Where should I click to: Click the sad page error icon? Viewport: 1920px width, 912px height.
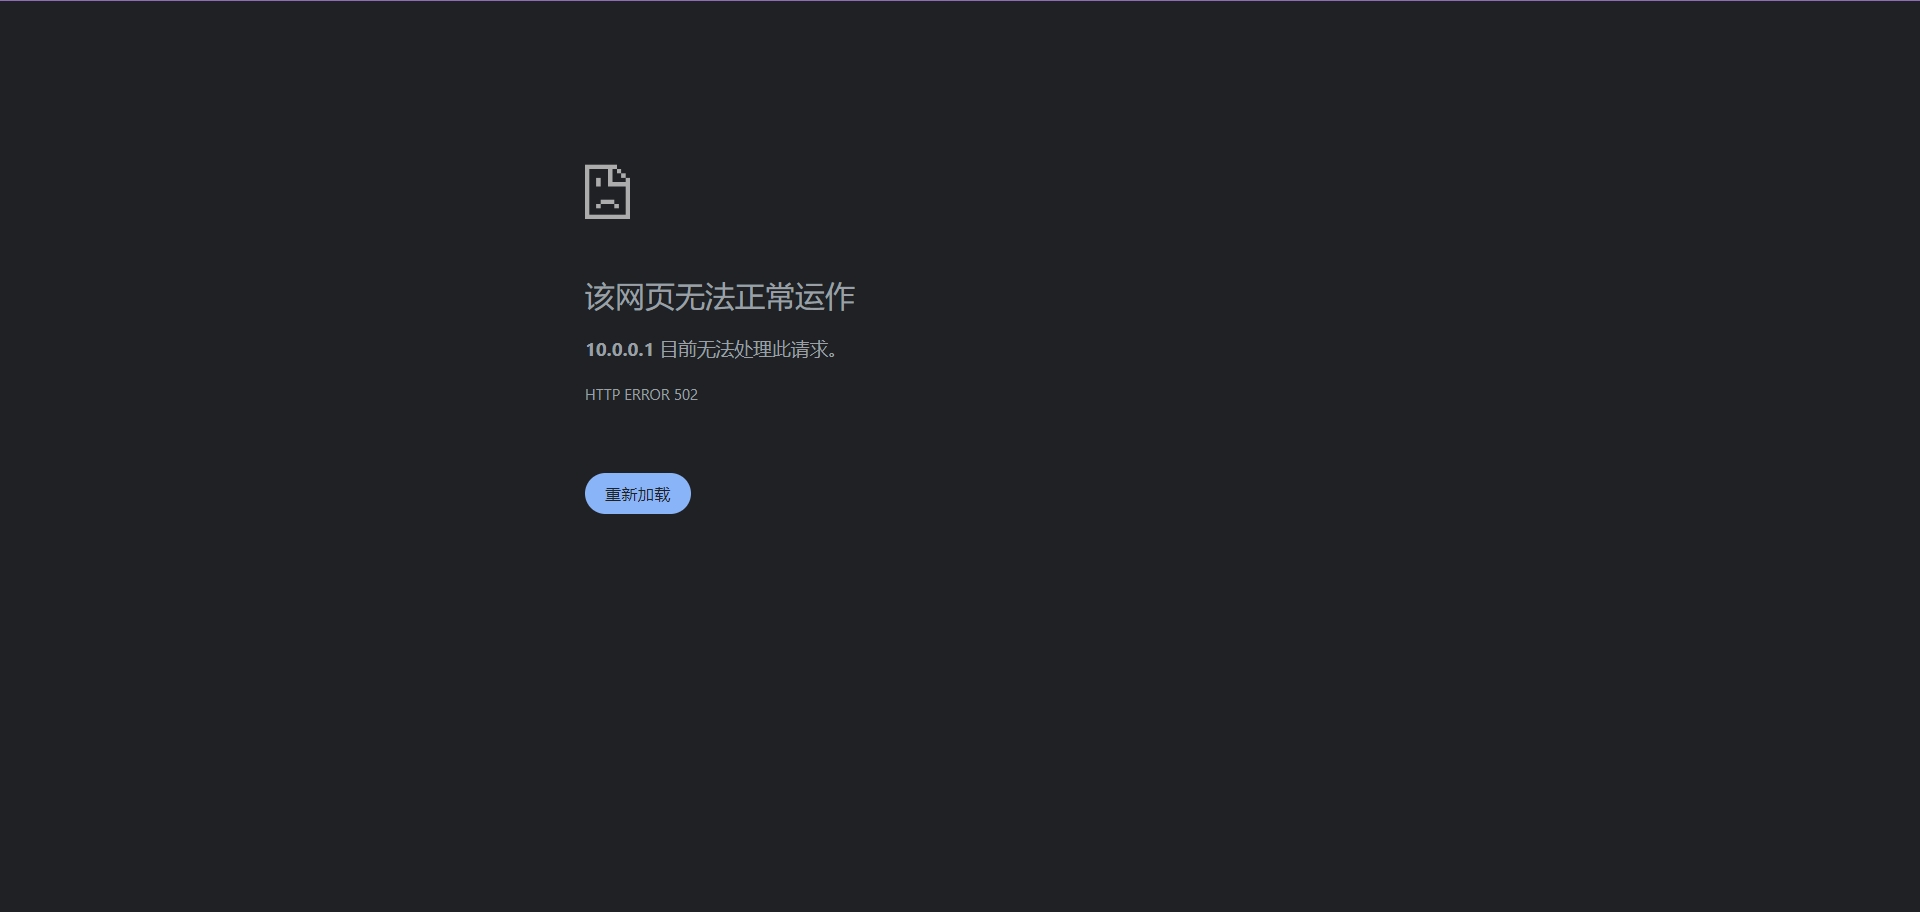pyautogui.click(x=608, y=192)
